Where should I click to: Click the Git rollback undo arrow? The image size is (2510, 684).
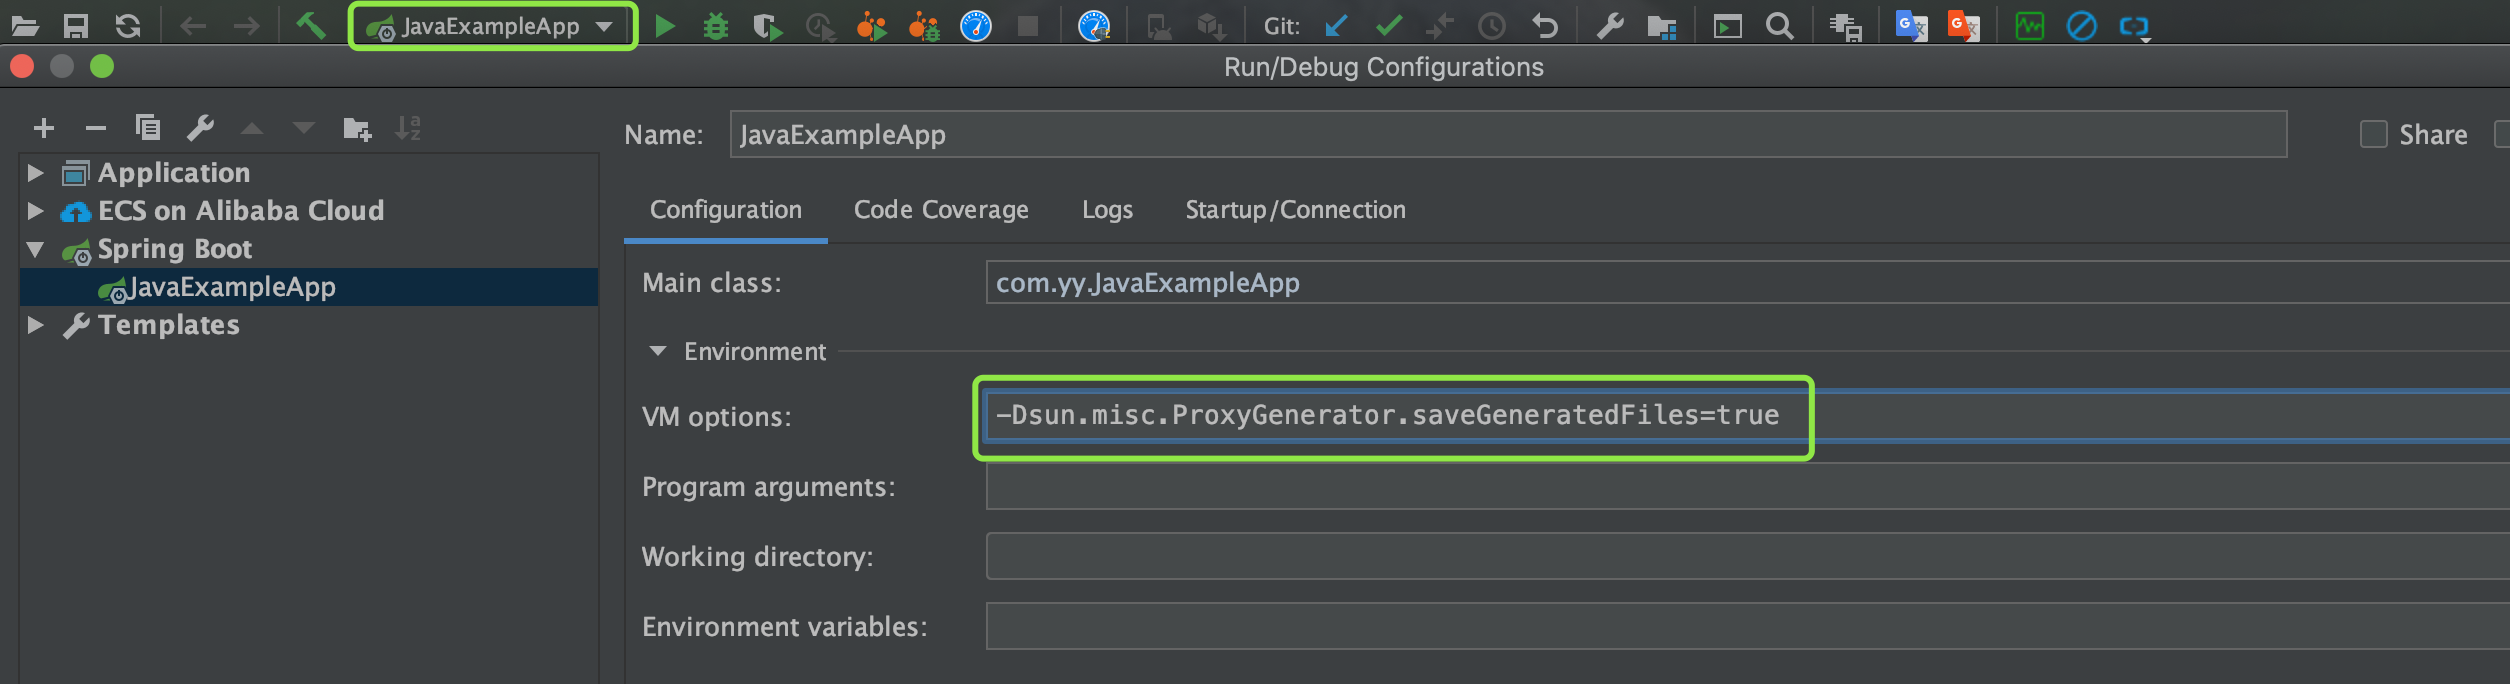[1545, 26]
